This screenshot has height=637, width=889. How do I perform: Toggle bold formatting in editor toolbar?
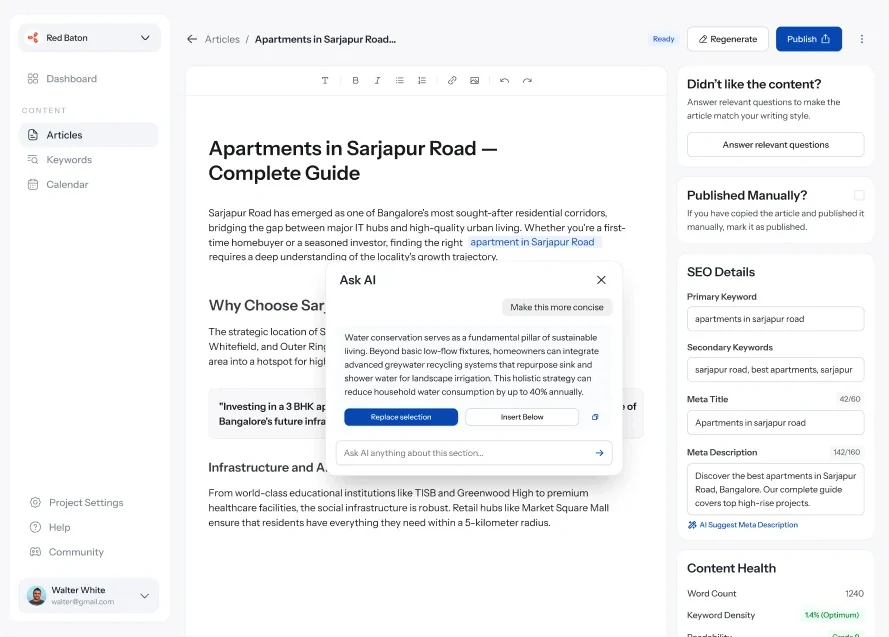355,80
